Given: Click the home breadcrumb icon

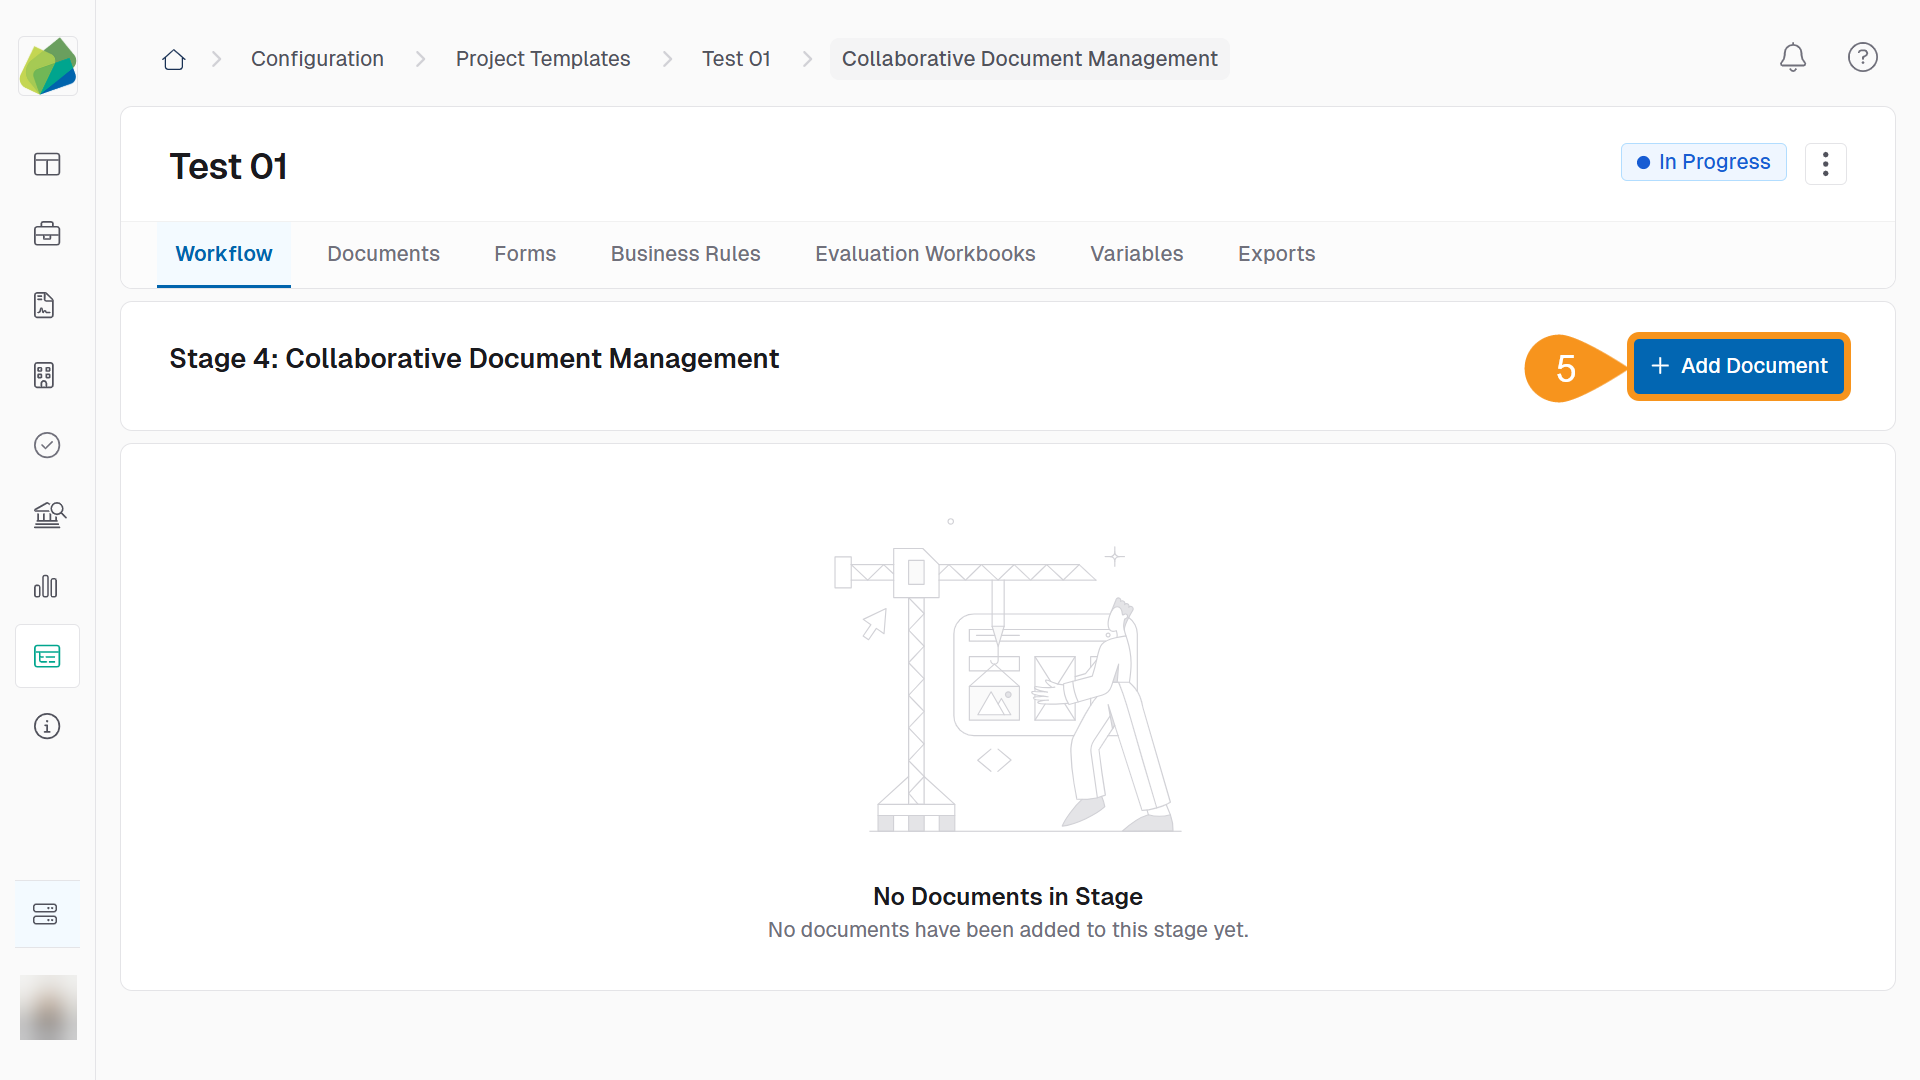Looking at the screenshot, I should point(173,59).
